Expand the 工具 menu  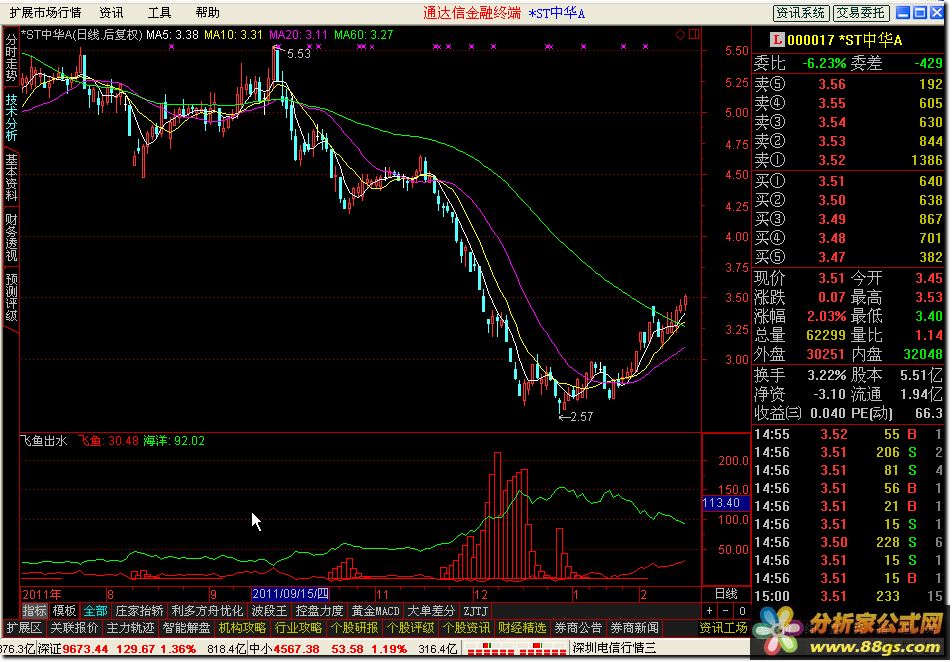click(160, 12)
